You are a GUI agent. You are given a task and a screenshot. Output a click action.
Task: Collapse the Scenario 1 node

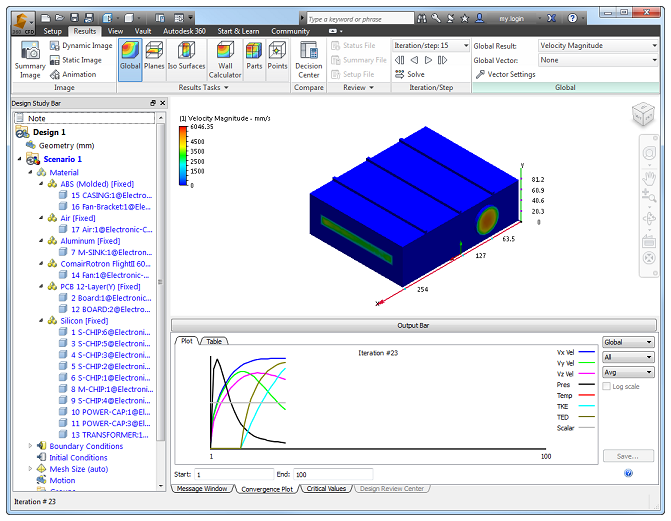(x=19, y=159)
